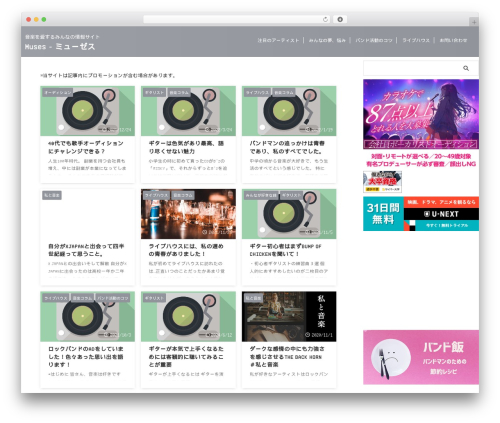The height and width of the screenshot is (423, 500).
Task: Open the ロックバンドのADをしていました article title
Action: click(x=86, y=357)
